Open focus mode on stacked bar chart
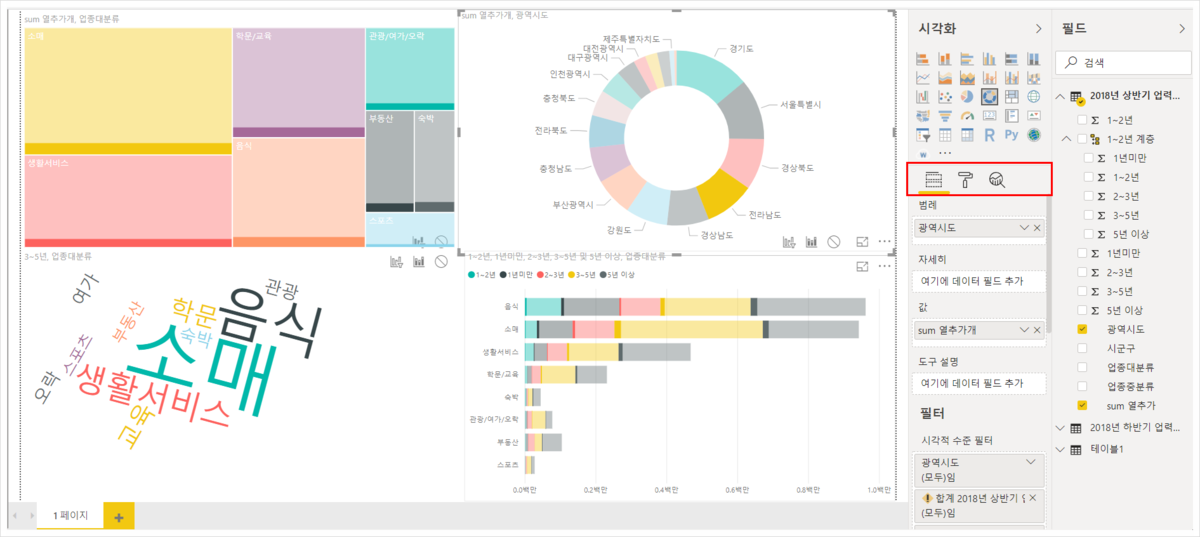This screenshot has height=537, width=1200. pyautogui.click(x=862, y=265)
